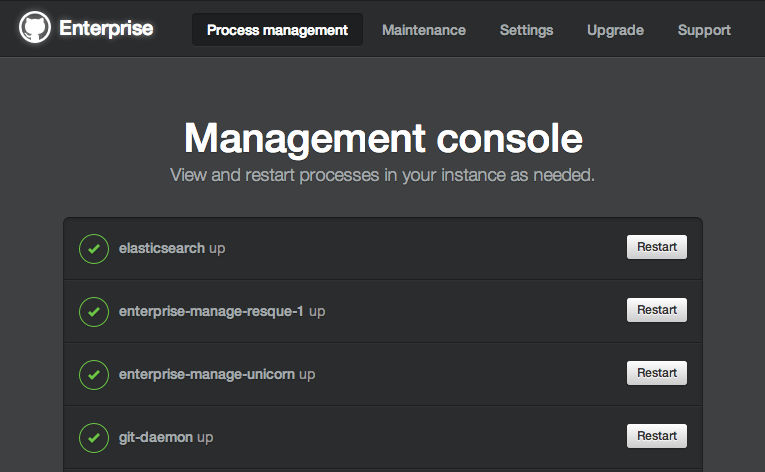Screen dimensions: 765x472
Task: Click the green checkmark beside elasticsearch
Action: click(94, 248)
